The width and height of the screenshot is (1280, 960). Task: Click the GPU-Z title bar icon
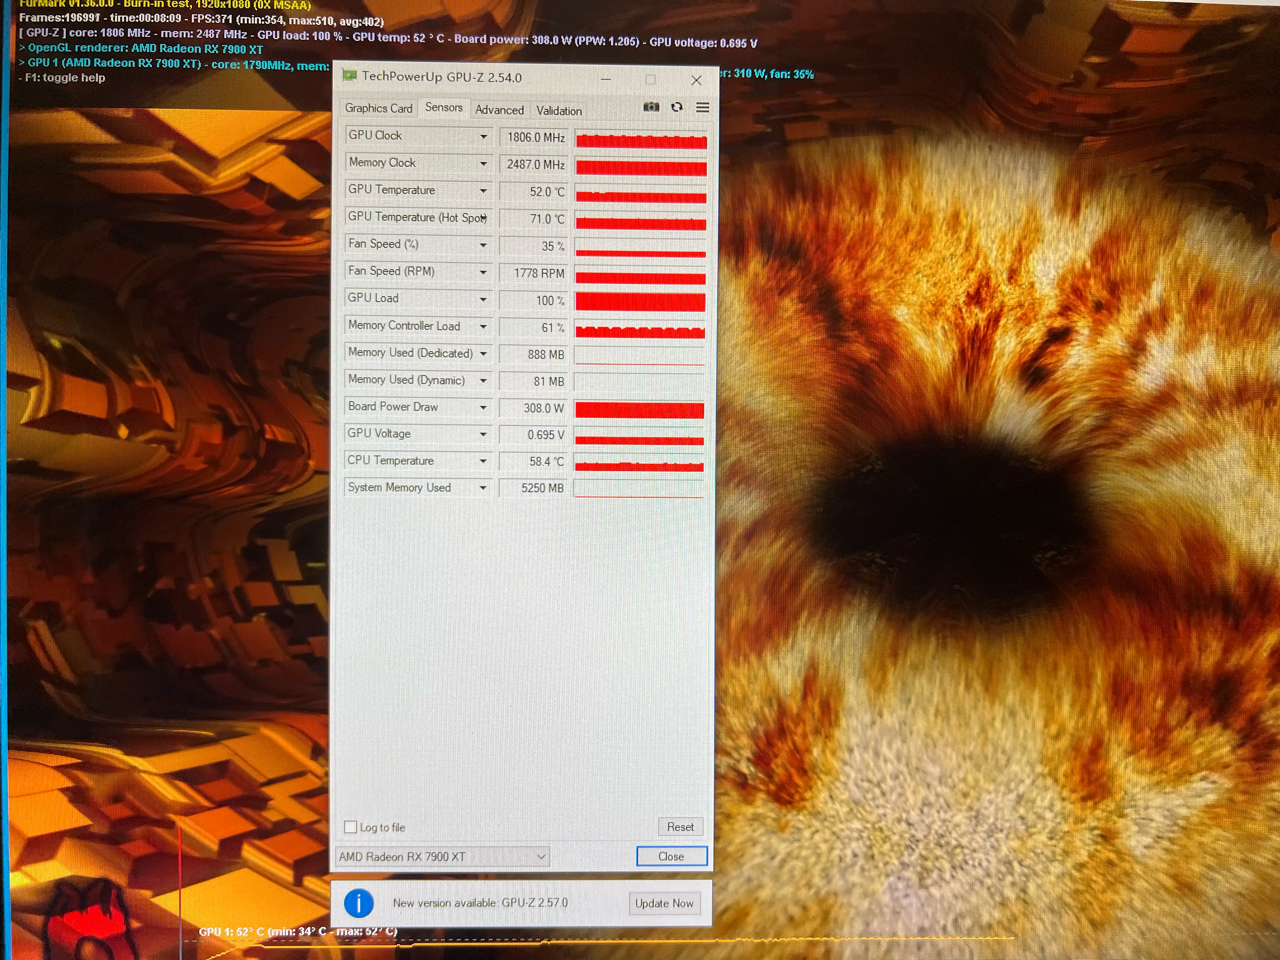click(x=348, y=78)
